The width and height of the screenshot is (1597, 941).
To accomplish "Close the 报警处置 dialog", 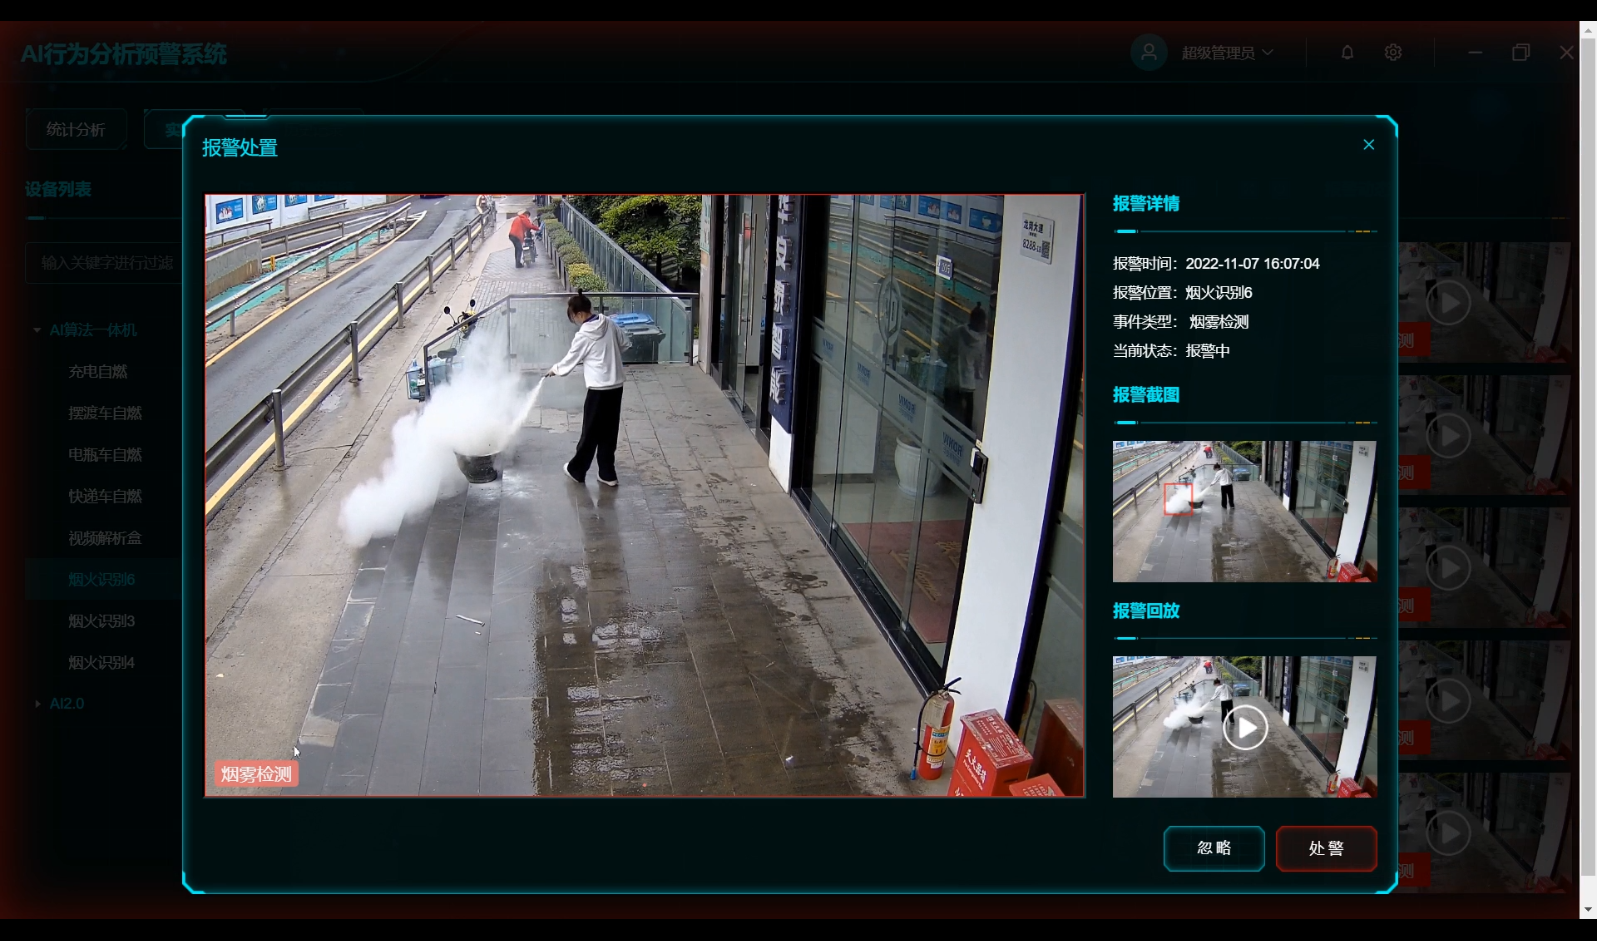I will coord(1368,145).
